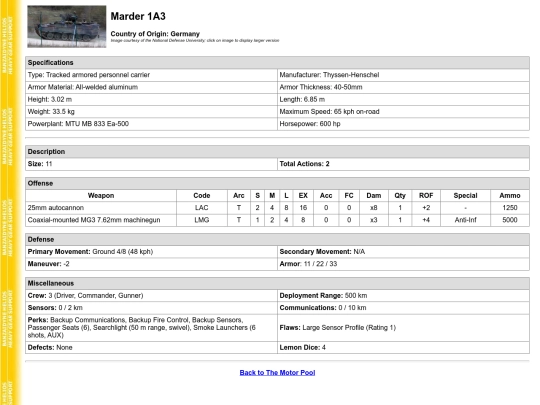Click the Arc column header
This screenshot has height=405, width=540.
tap(239, 196)
